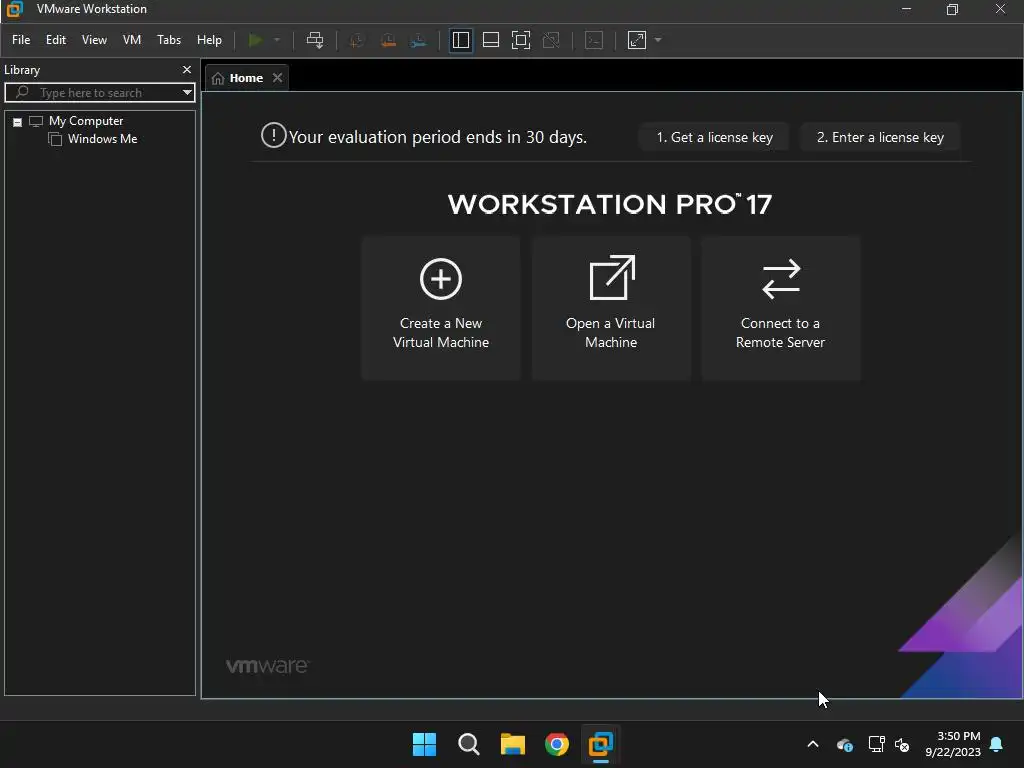
Task: Click the stretch guest display icon
Action: click(x=637, y=40)
